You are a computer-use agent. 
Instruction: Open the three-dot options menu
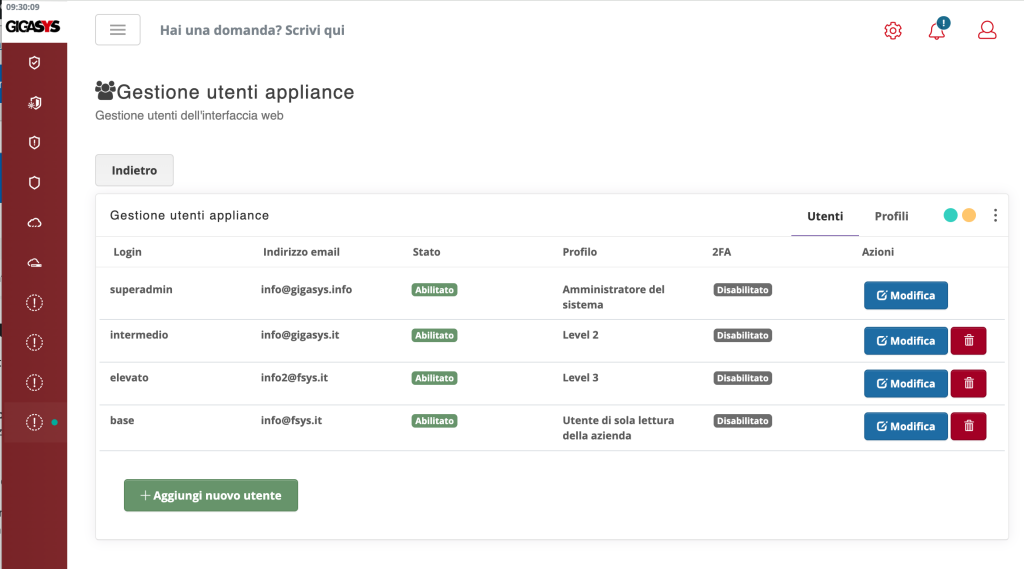995,215
